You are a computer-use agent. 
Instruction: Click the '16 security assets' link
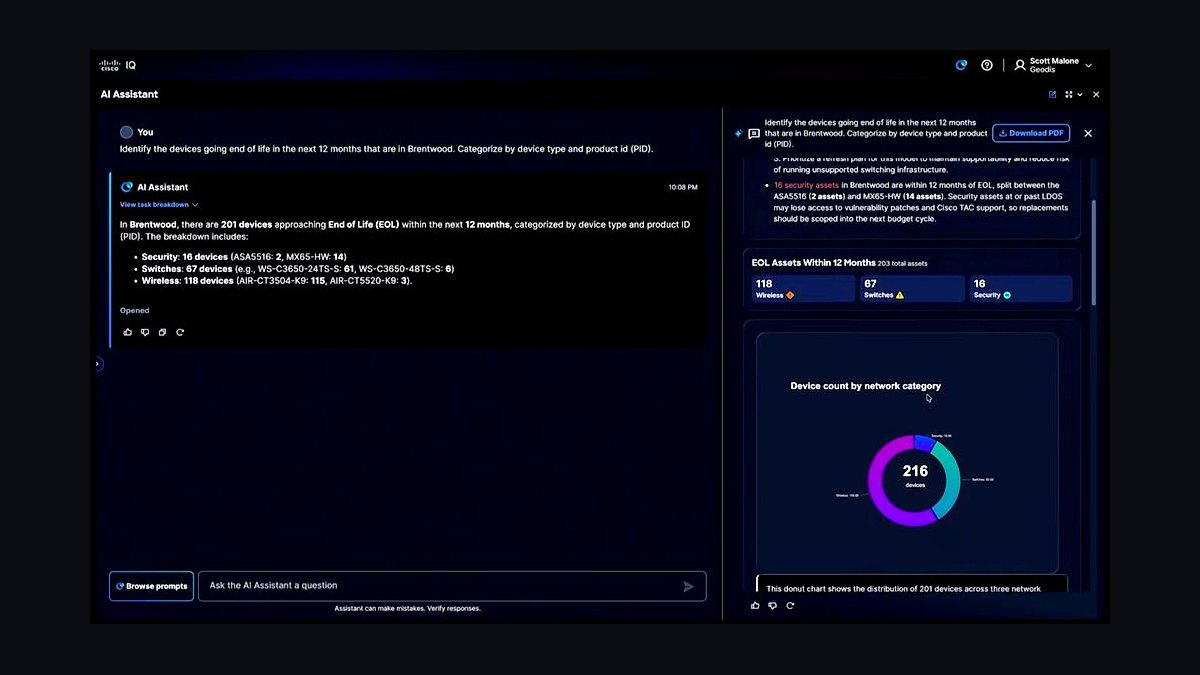tap(806, 185)
